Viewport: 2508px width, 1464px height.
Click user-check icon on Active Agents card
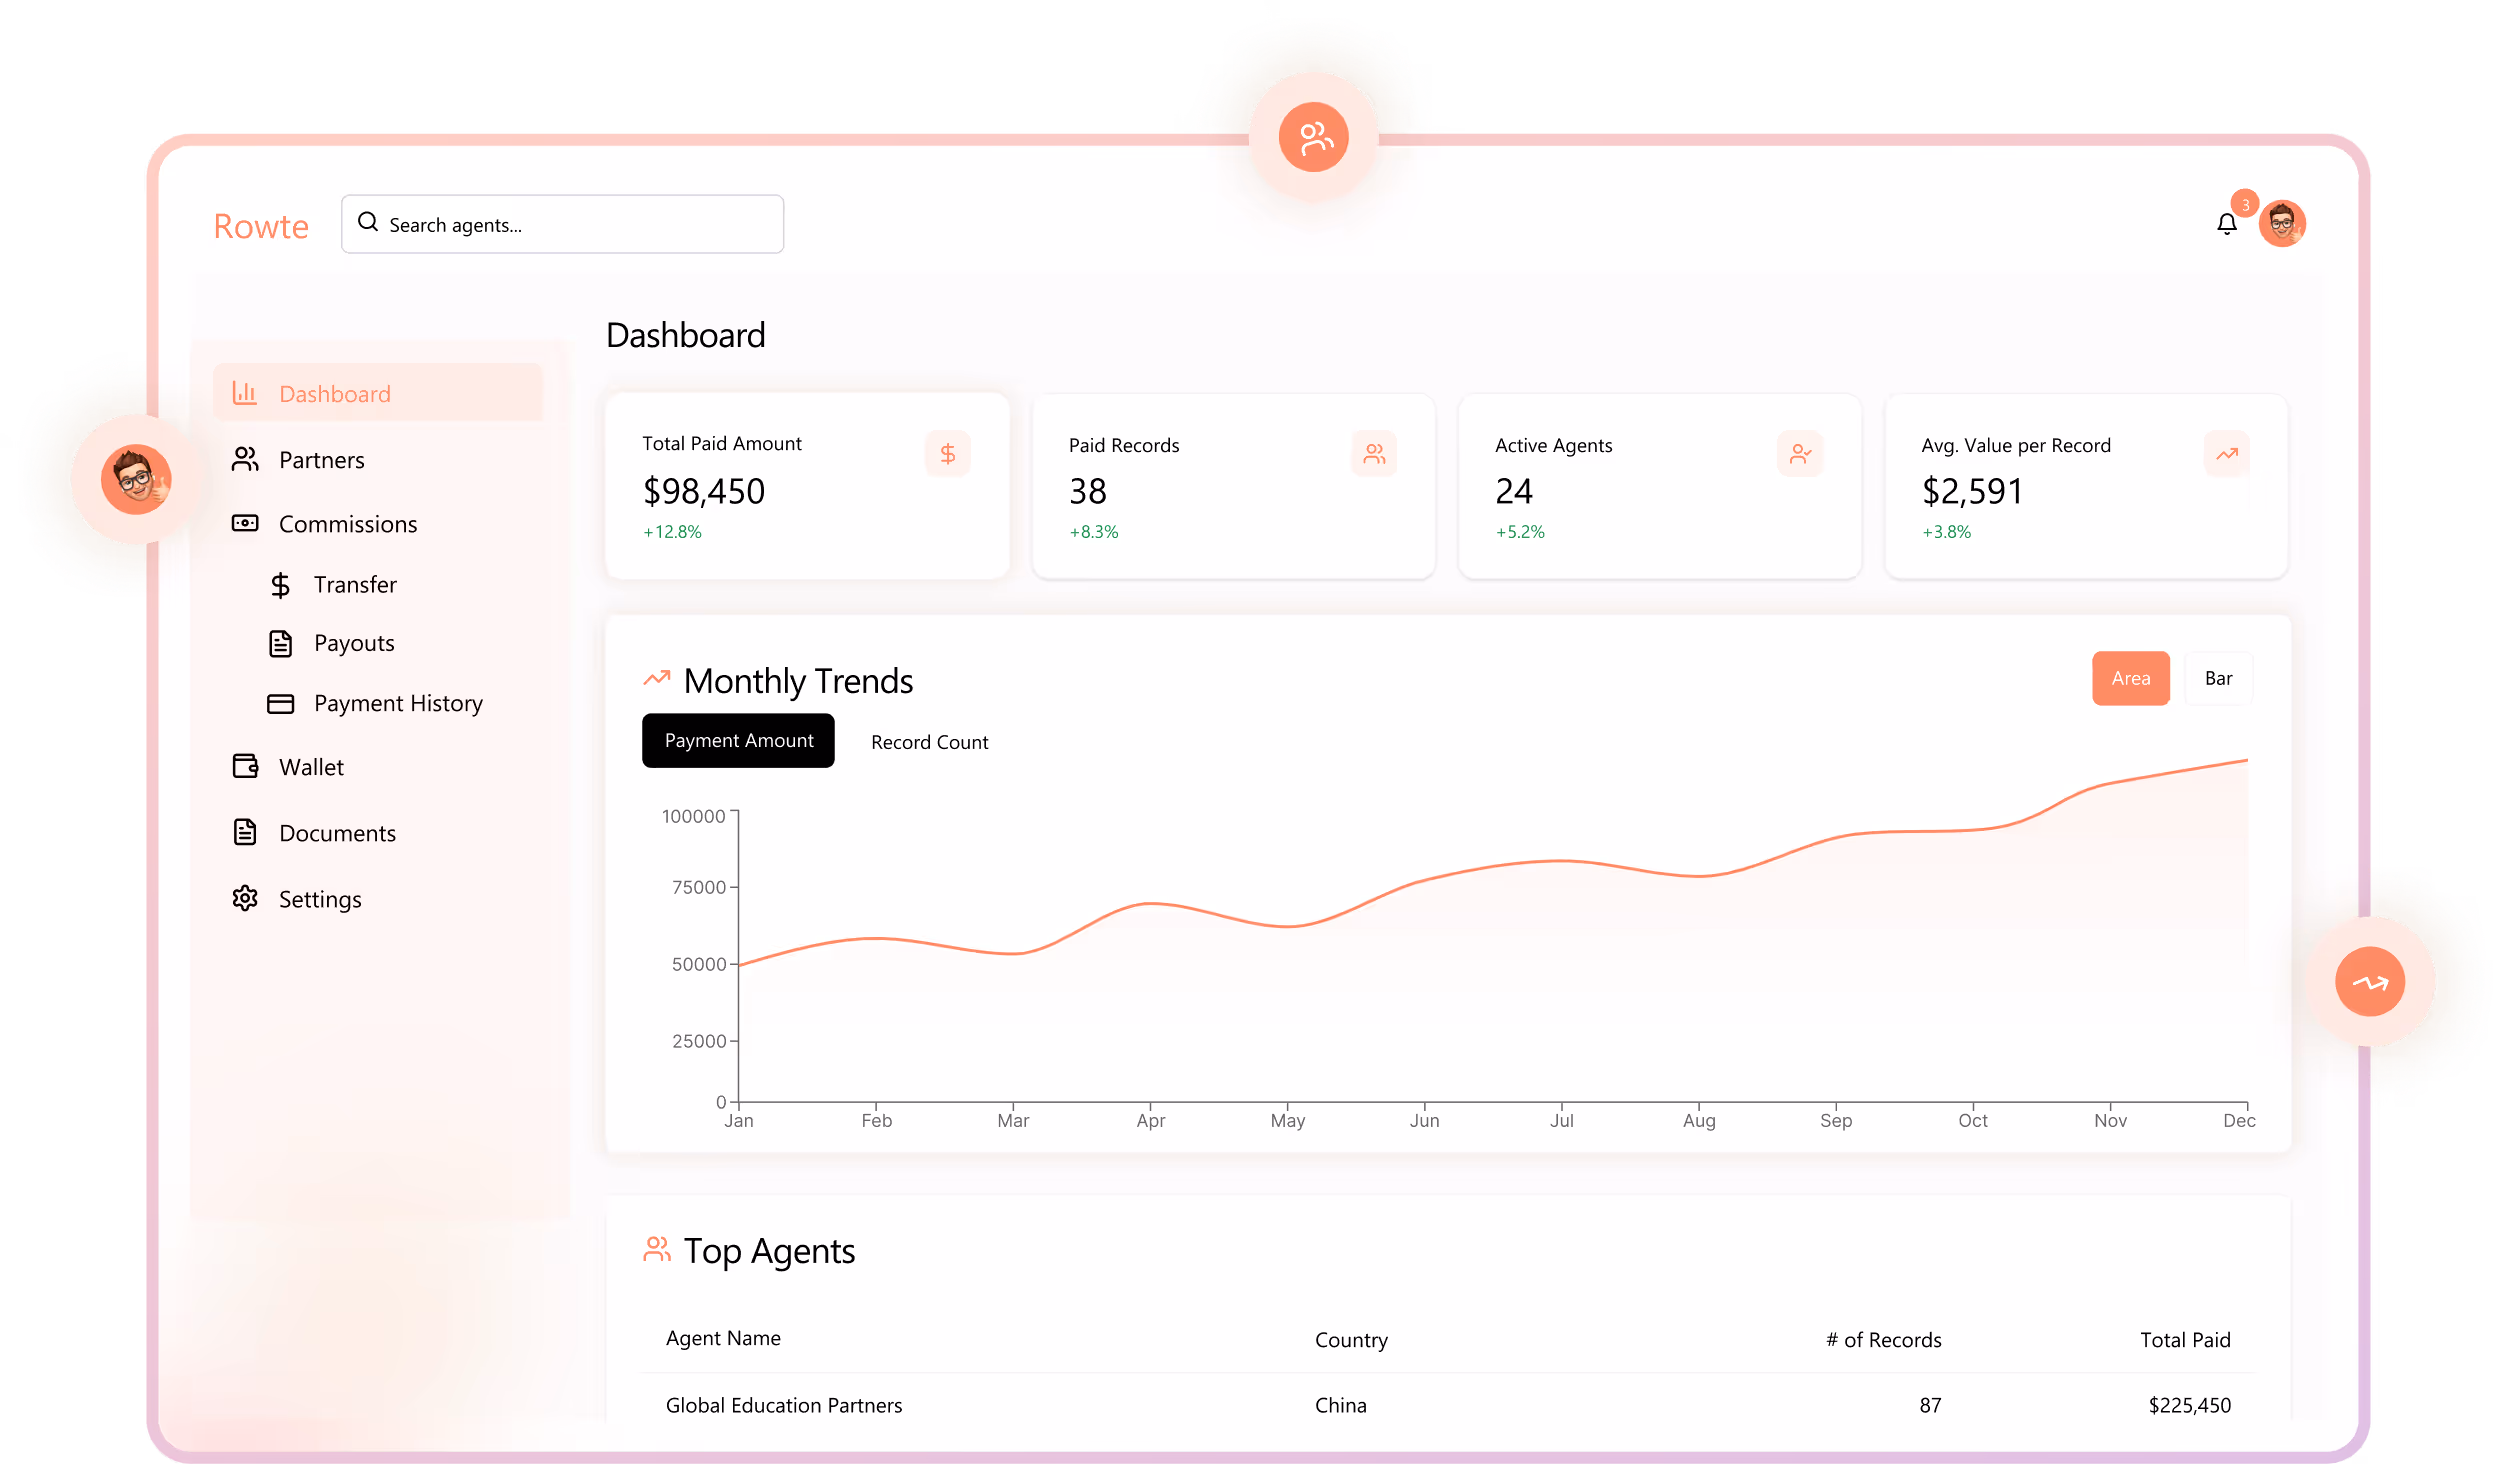click(x=1800, y=454)
